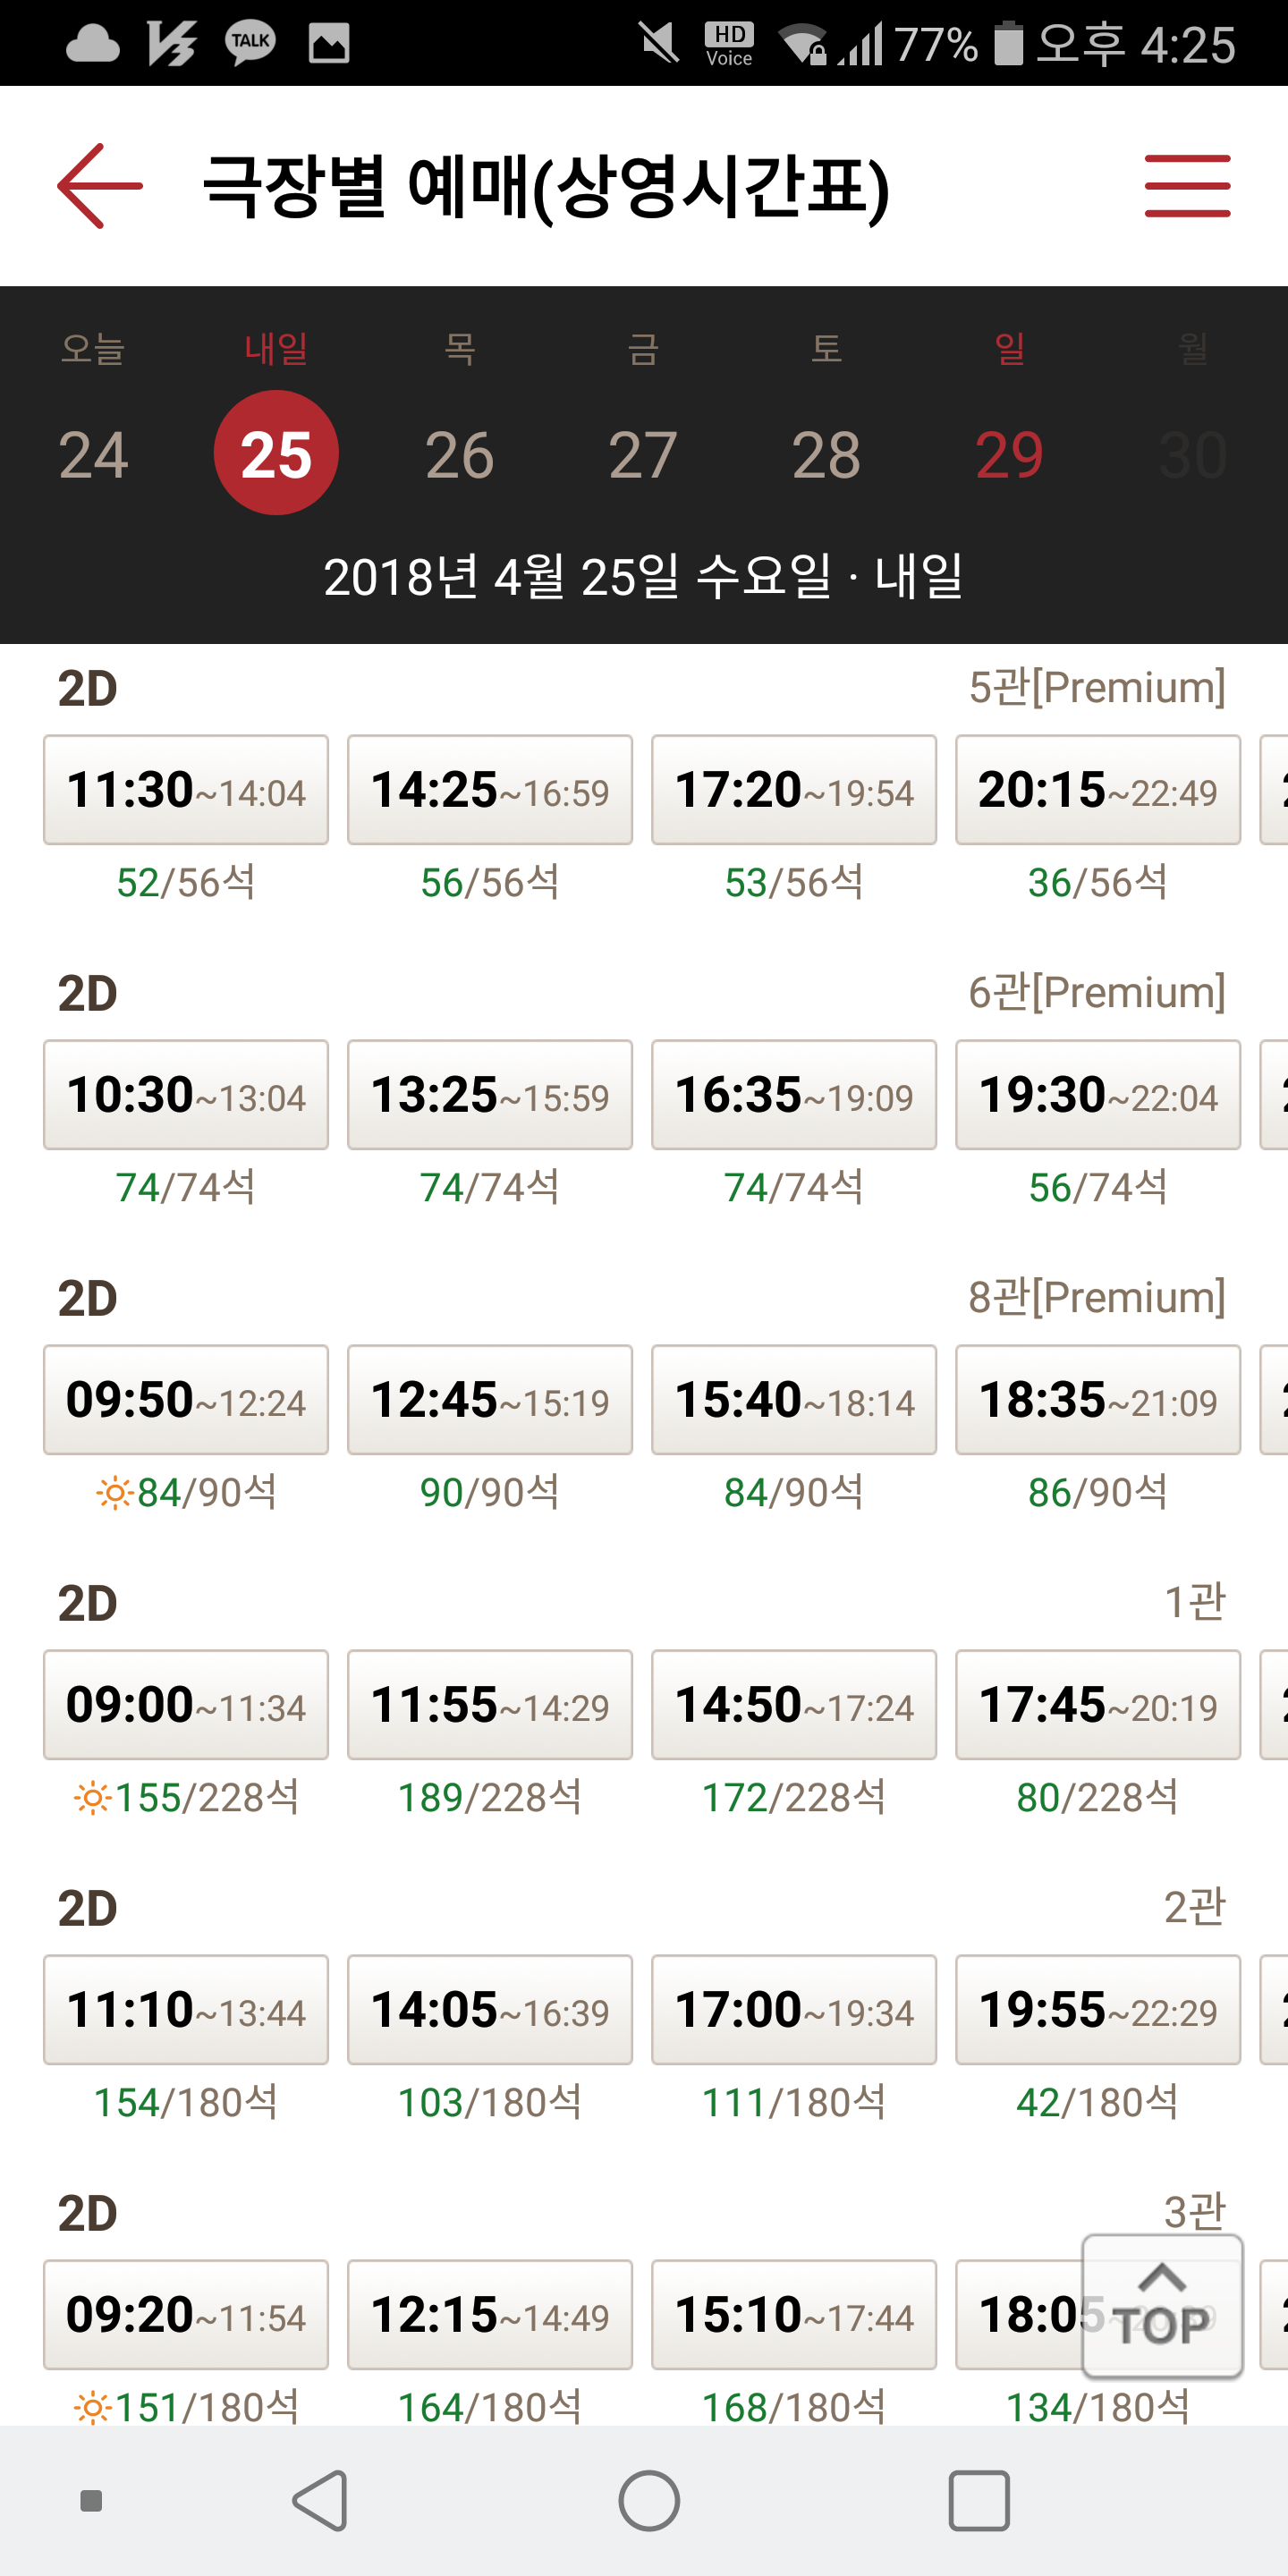Book the 11:30 showing in hall 5 Premium
The width and height of the screenshot is (1288, 2576).
click(x=186, y=790)
